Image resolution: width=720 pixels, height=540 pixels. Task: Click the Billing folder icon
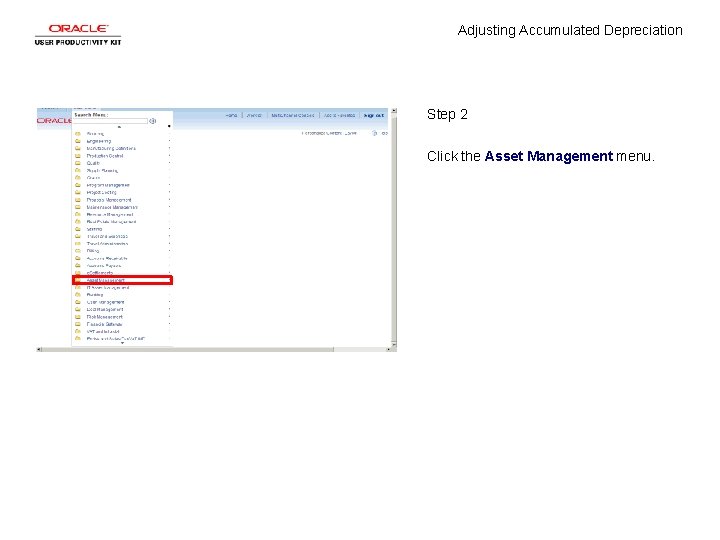pos(78,251)
